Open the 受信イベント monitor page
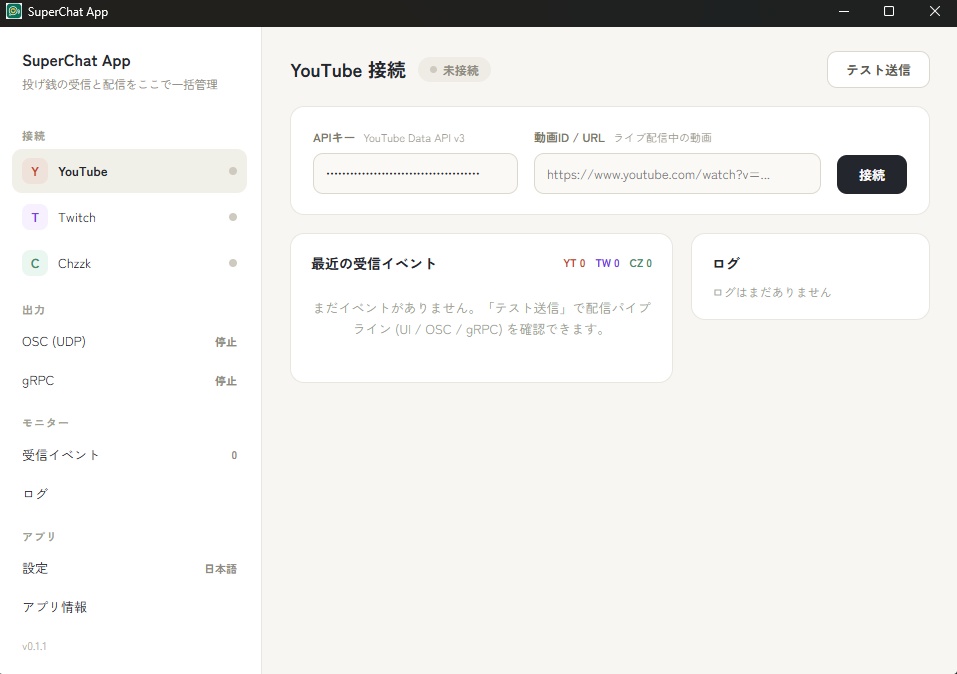The image size is (957, 674). point(129,455)
